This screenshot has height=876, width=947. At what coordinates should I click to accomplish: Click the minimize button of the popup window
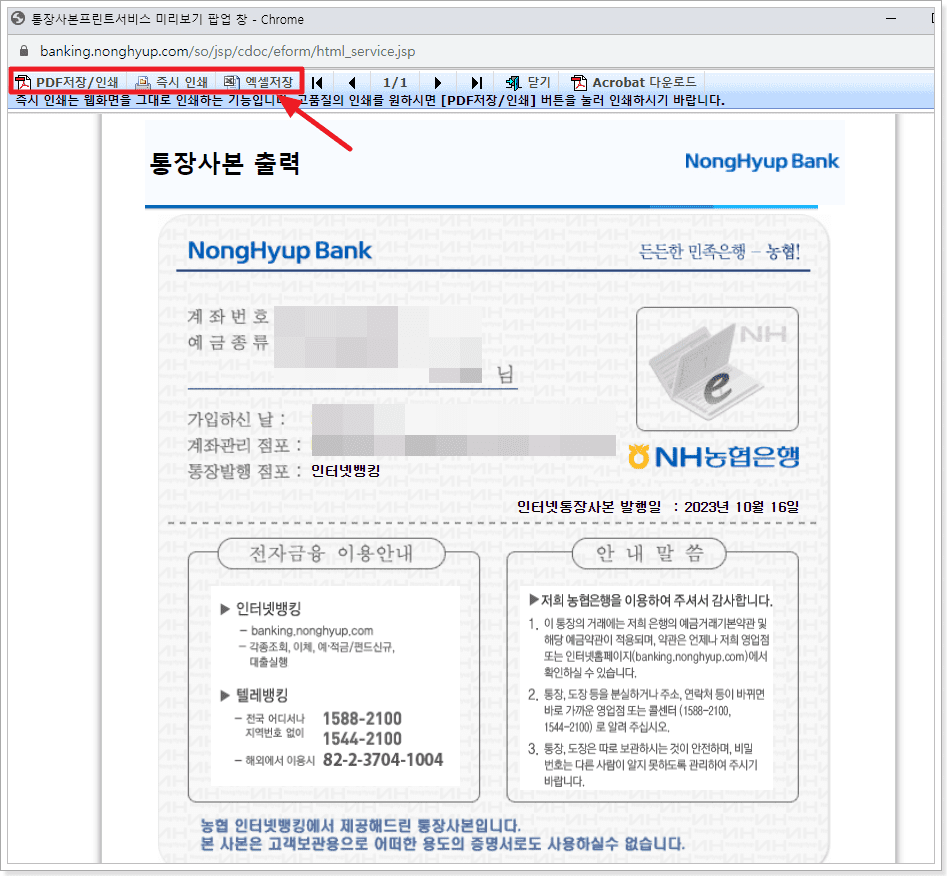pos(891,17)
